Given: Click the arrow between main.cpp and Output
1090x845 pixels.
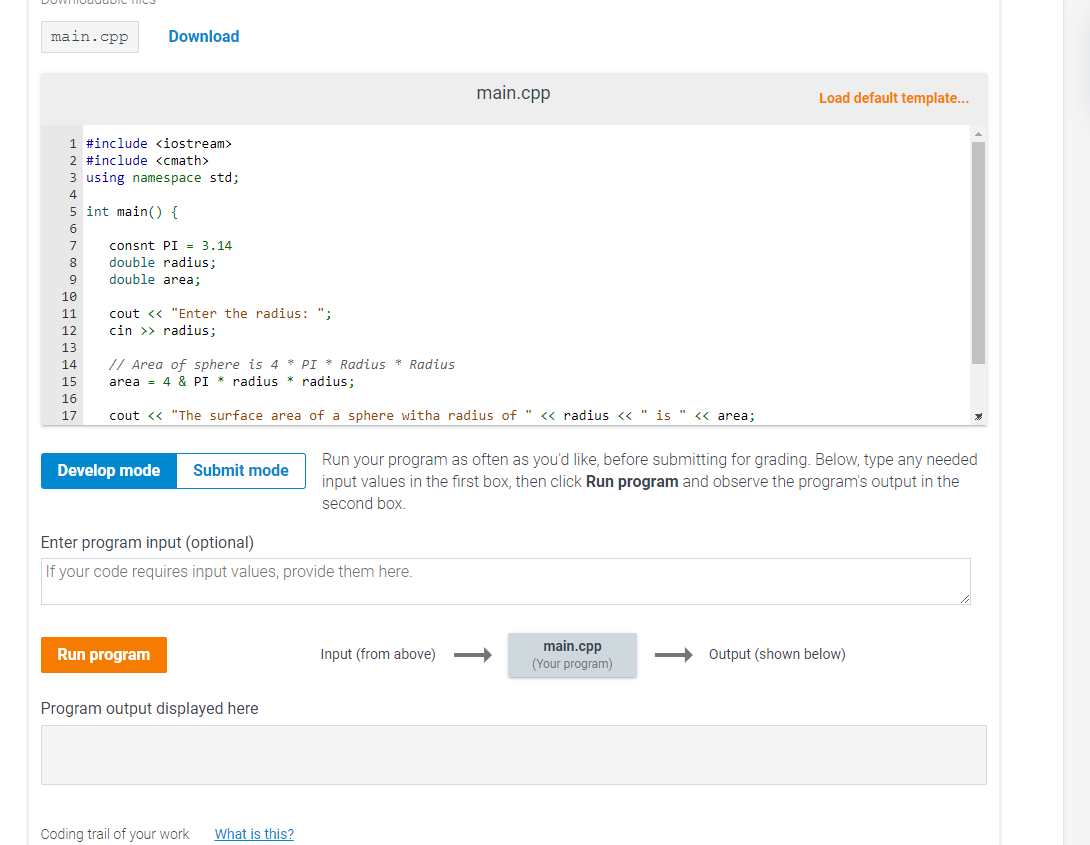Looking at the screenshot, I should (x=672, y=655).
